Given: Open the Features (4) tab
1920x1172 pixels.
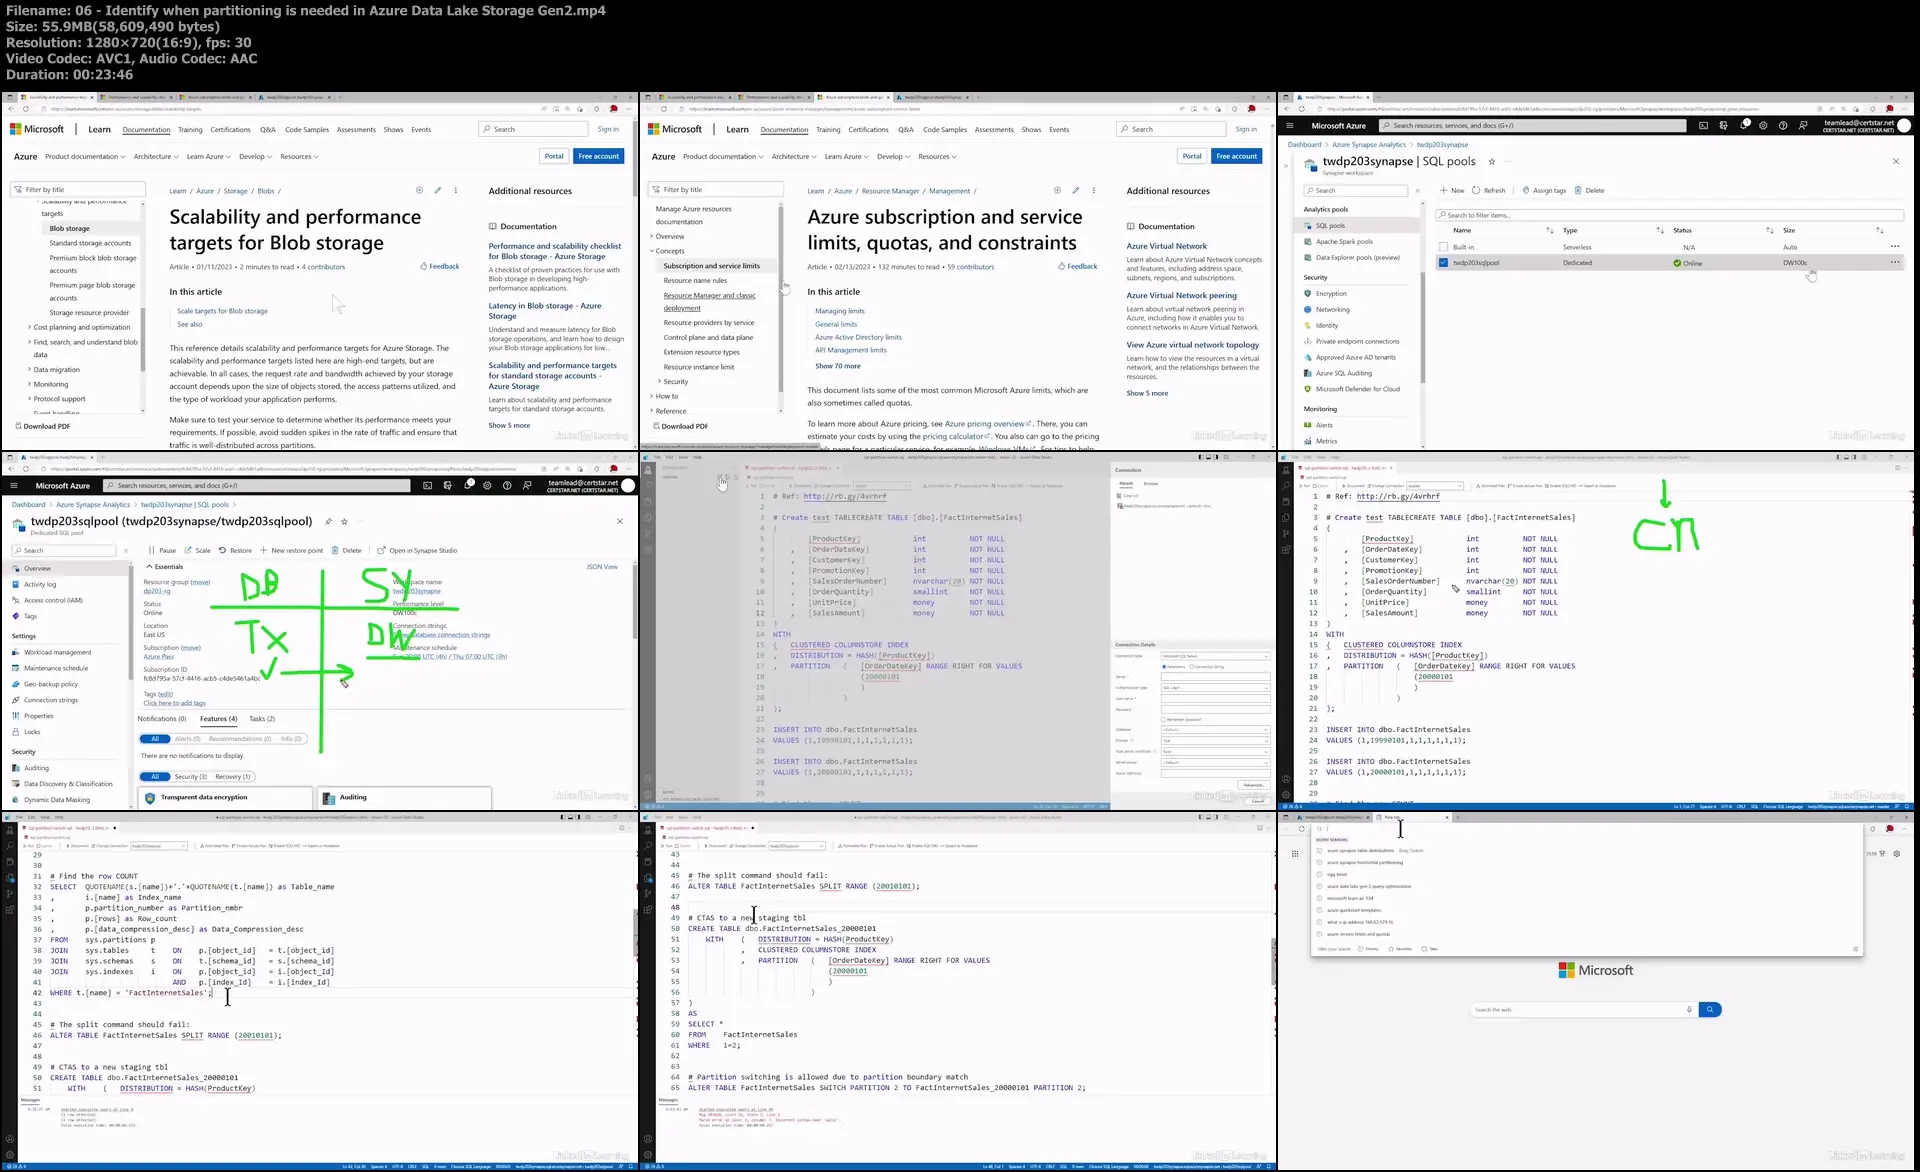Looking at the screenshot, I should tap(218, 719).
